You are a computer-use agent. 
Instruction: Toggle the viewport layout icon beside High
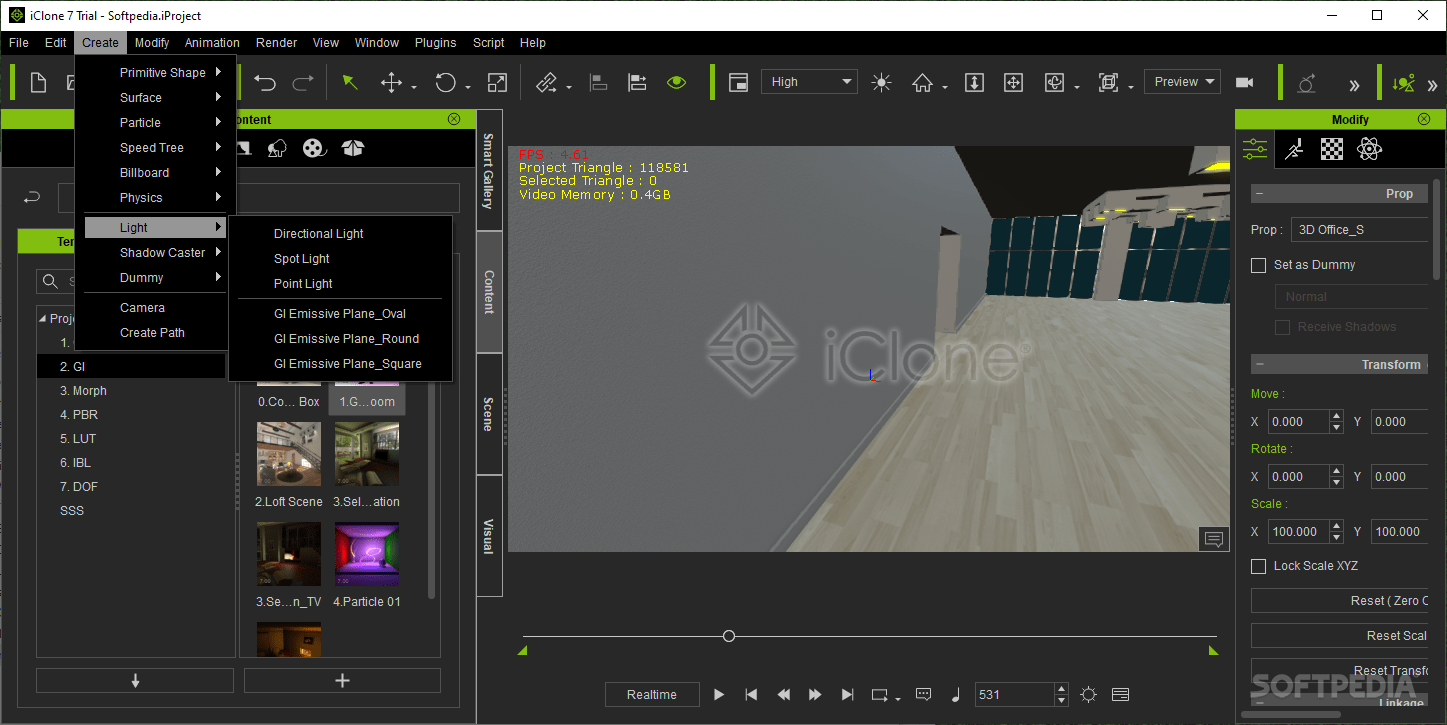tap(738, 83)
